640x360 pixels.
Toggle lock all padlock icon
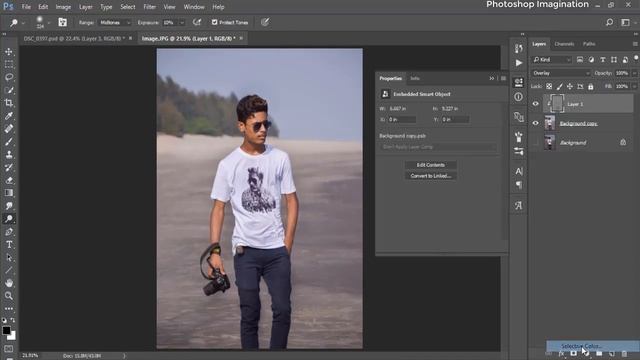(x=591, y=87)
